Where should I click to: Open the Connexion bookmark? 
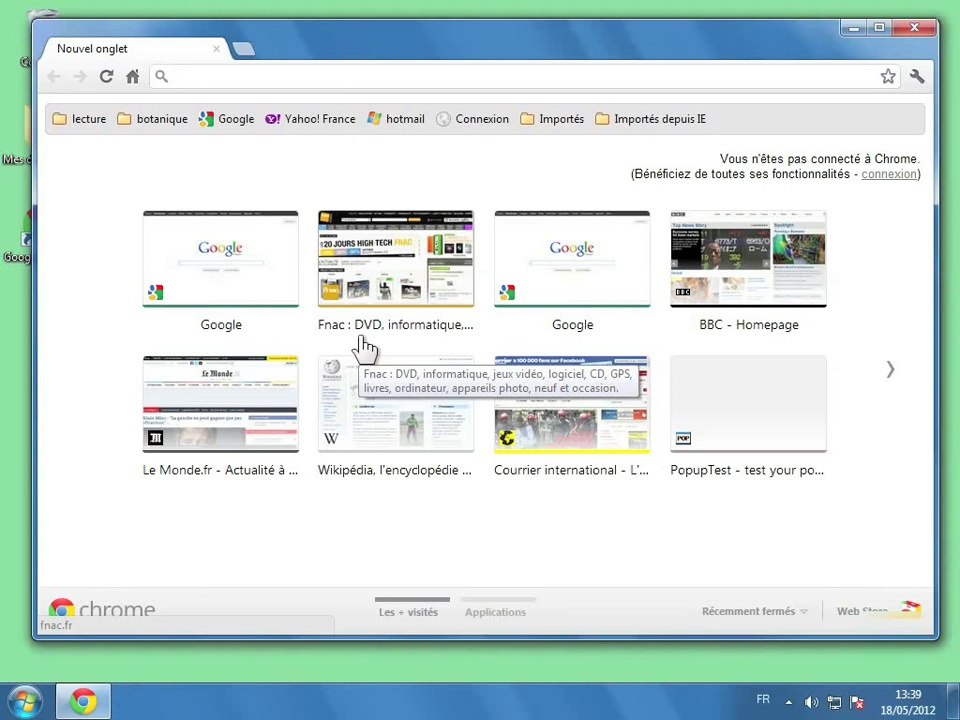click(473, 119)
